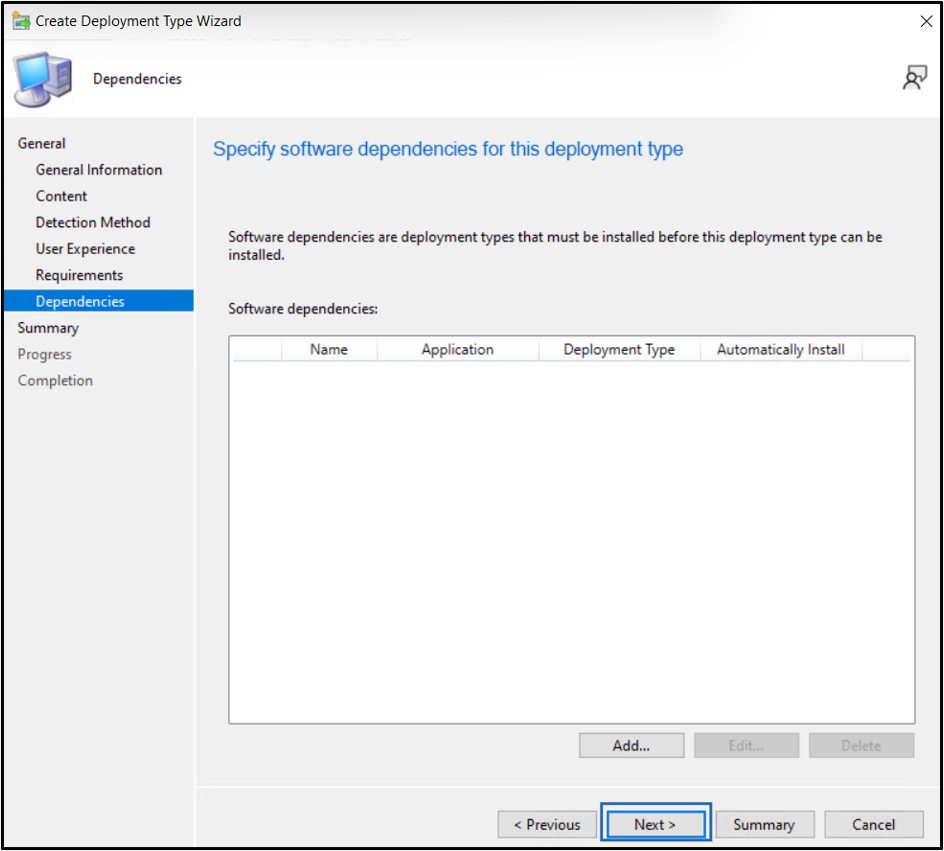Click the 'Specify software dependencies' heading
The width and height of the screenshot is (944, 851).
pos(448,149)
